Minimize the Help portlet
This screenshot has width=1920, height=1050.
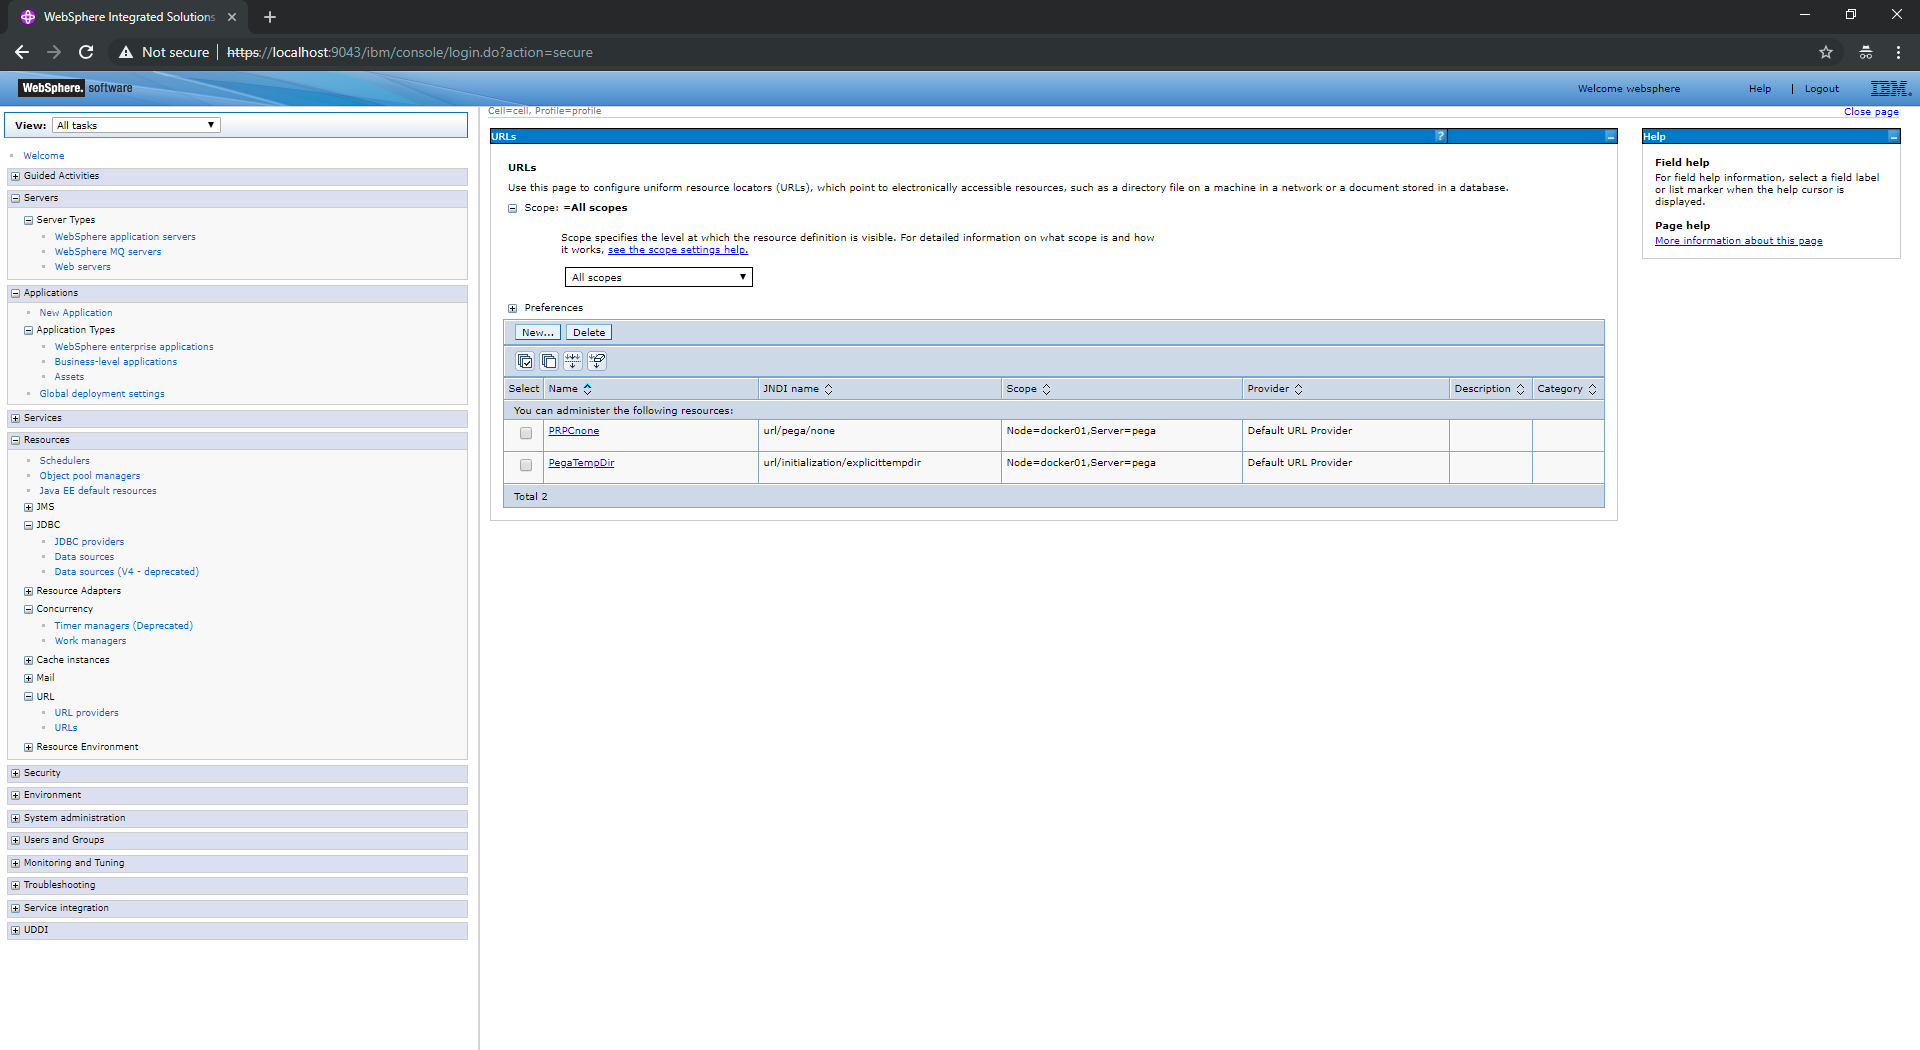1893,136
